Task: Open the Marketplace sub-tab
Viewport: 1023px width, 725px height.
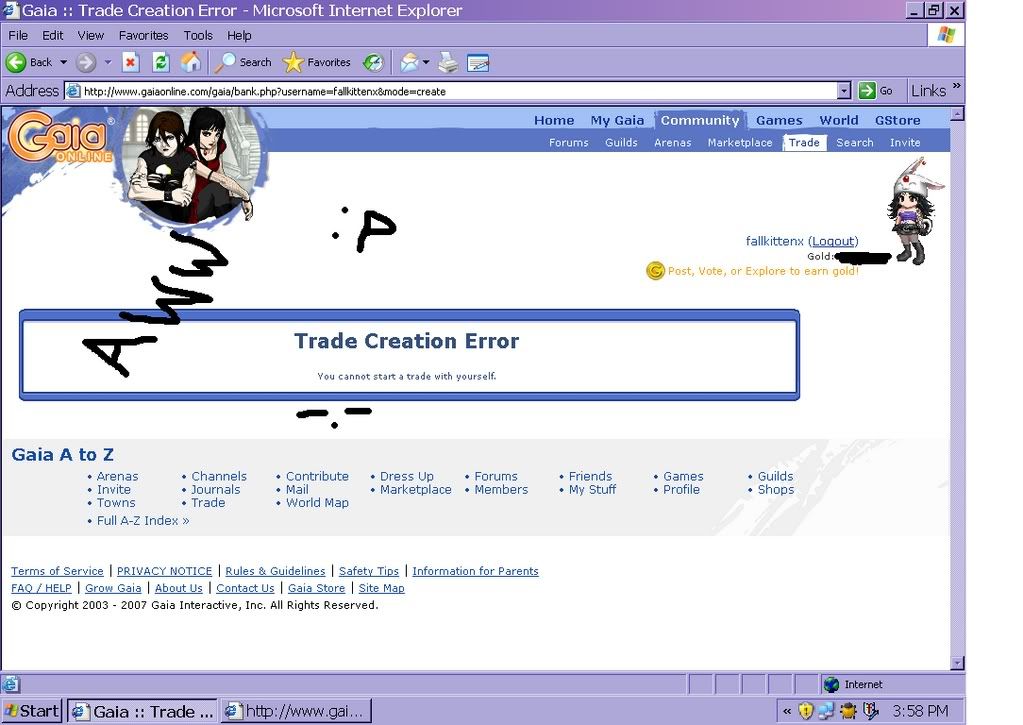Action: coord(740,142)
